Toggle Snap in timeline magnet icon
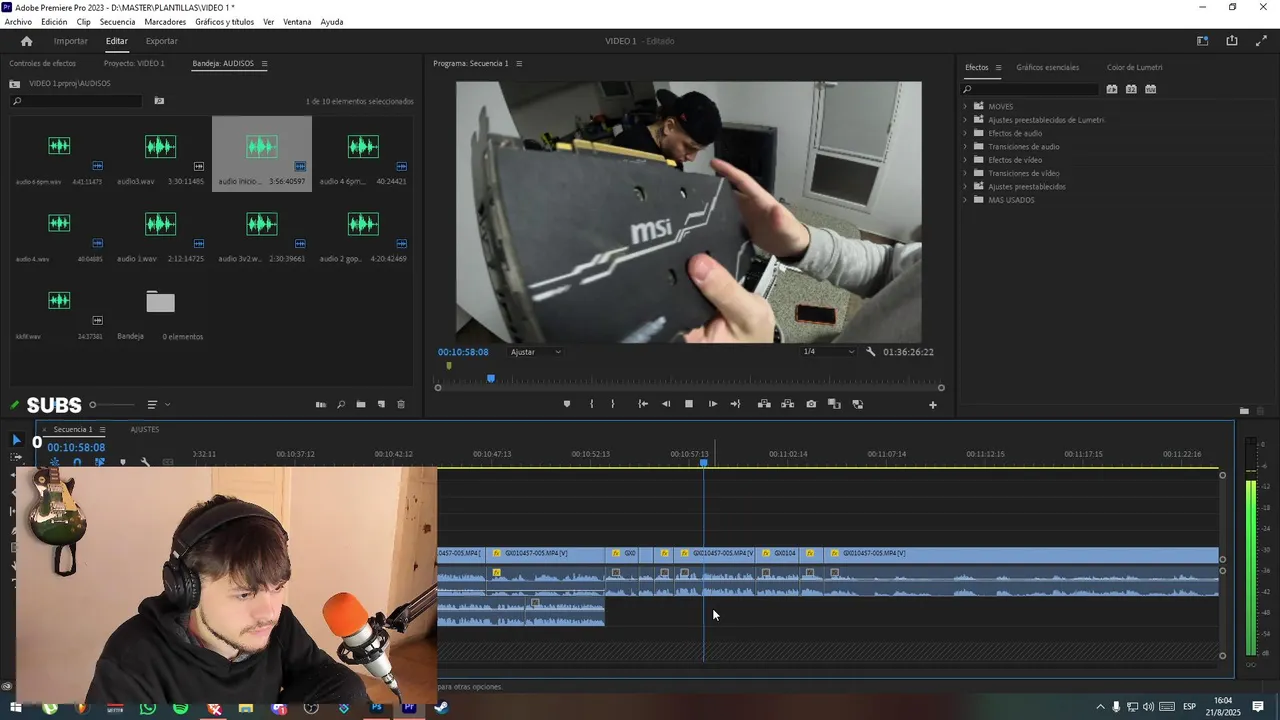Screen dimensions: 1280x720 pyautogui.click(x=77, y=462)
